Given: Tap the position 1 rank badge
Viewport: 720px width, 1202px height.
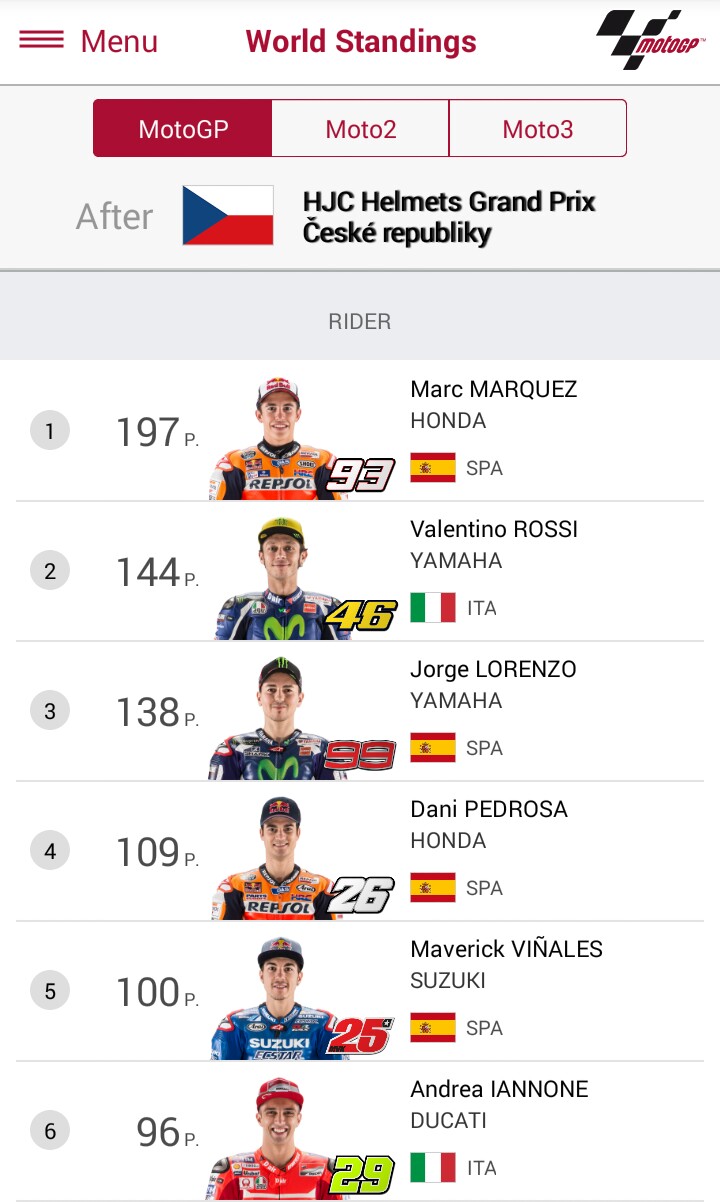Looking at the screenshot, I should [x=50, y=432].
